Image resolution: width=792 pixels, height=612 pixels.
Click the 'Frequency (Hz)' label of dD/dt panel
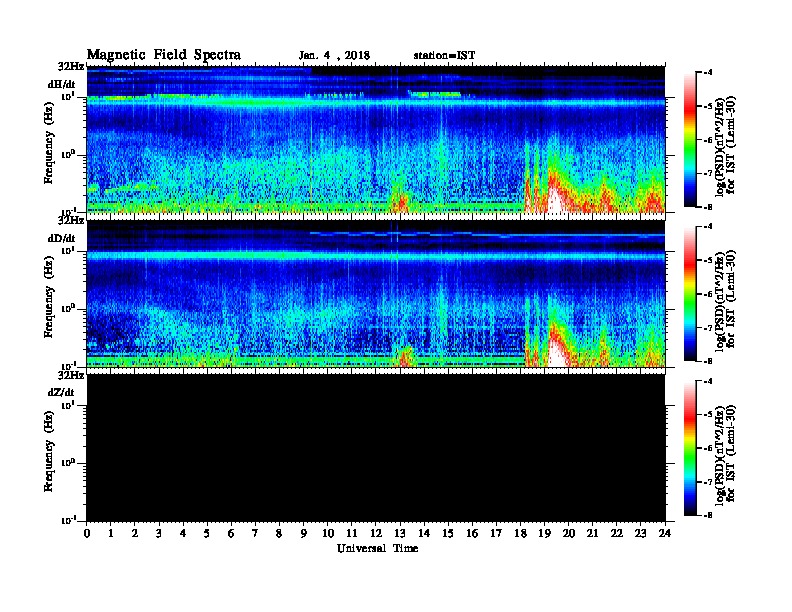pyautogui.click(x=49, y=297)
